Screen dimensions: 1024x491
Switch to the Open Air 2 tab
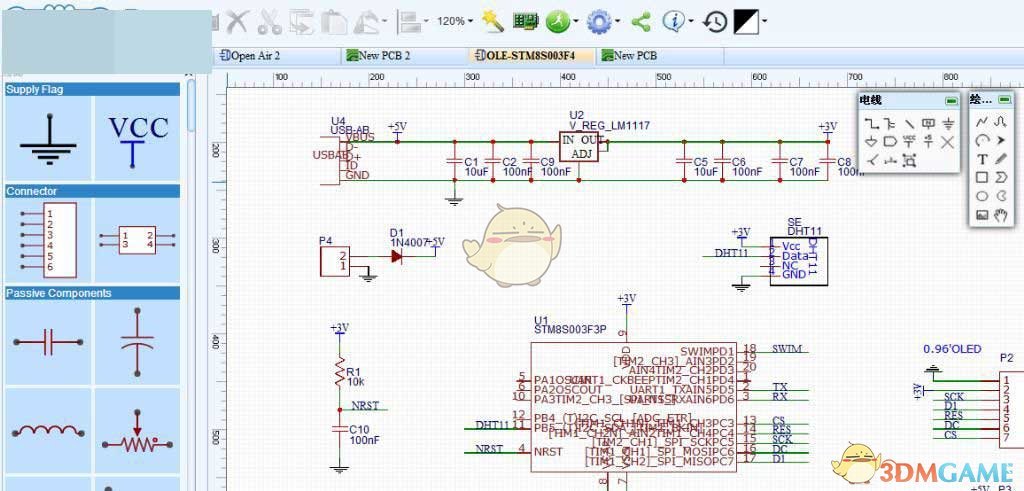pyautogui.click(x=255, y=56)
